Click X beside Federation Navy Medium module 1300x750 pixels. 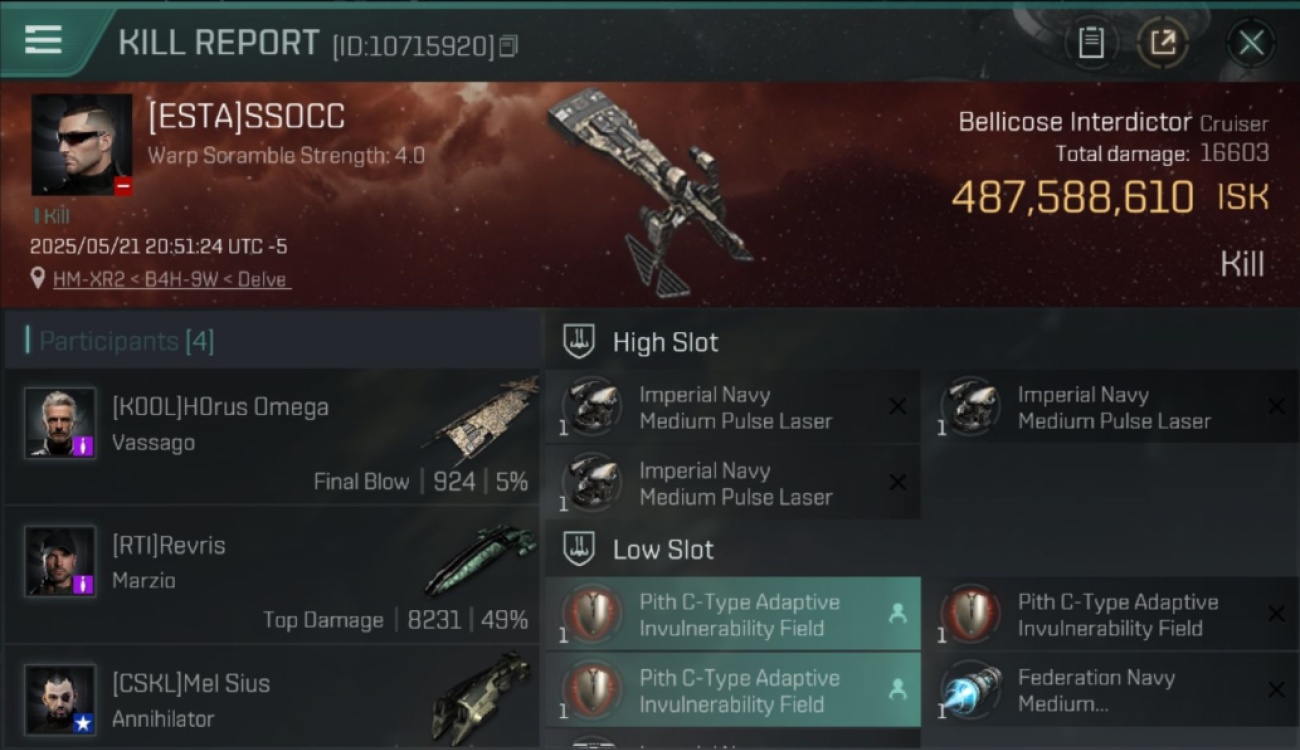[x=1276, y=689]
